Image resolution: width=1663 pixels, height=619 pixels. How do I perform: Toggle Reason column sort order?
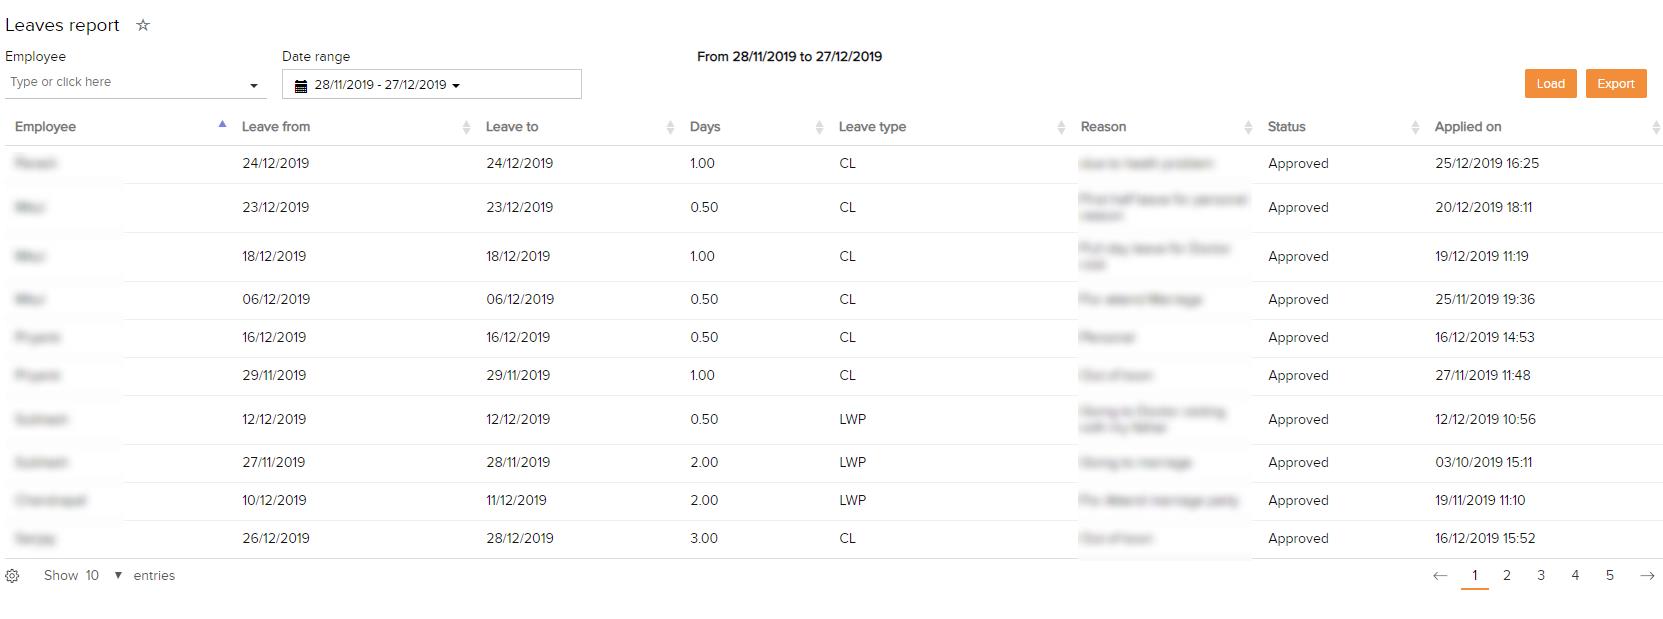point(1248,127)
